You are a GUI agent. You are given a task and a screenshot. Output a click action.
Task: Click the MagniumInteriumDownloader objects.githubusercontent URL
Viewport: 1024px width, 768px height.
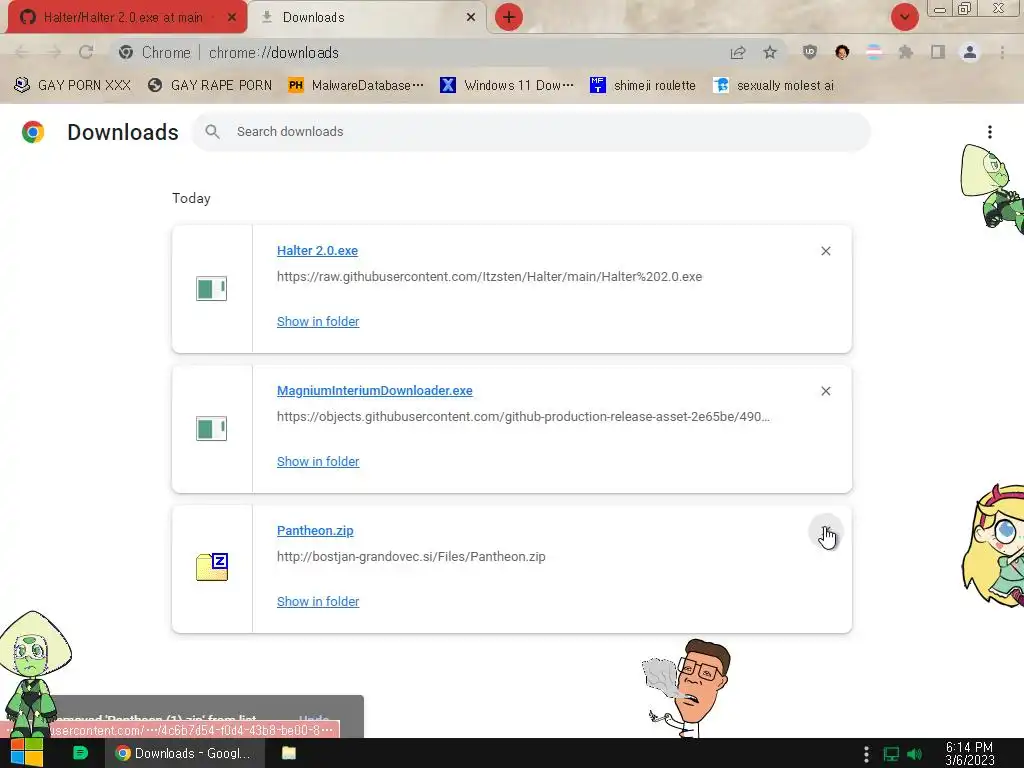(x=523, y=417)
